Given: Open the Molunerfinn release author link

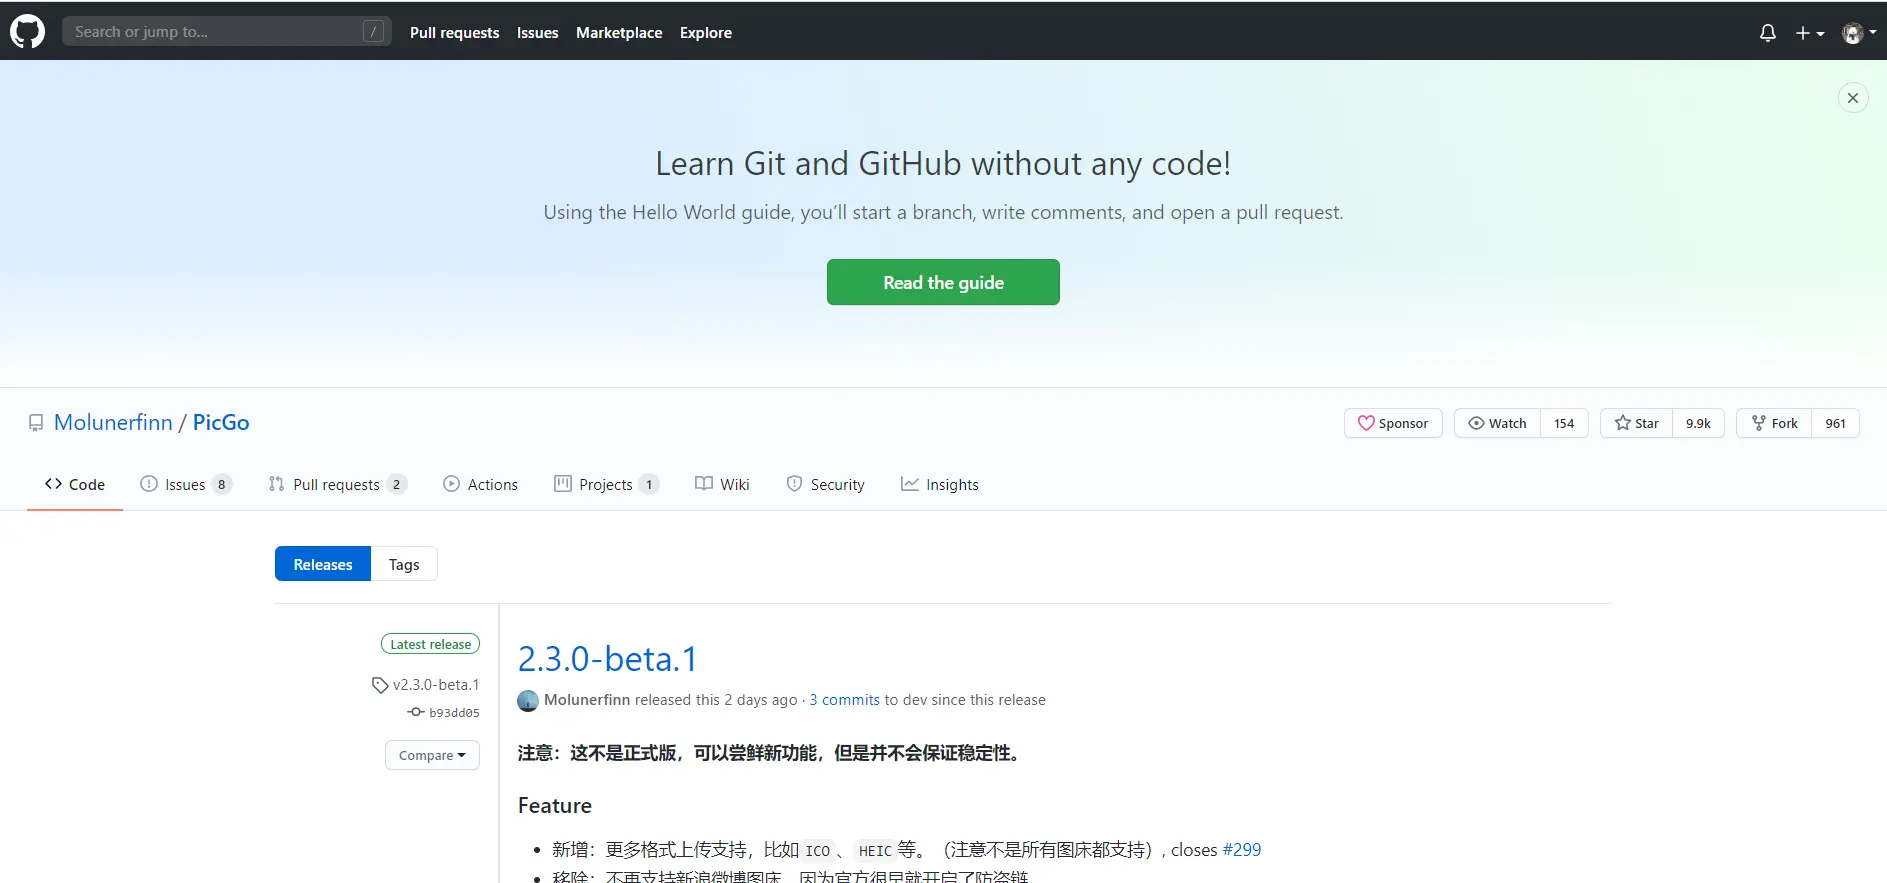Looking at the screenshot, I should (587, 700).
